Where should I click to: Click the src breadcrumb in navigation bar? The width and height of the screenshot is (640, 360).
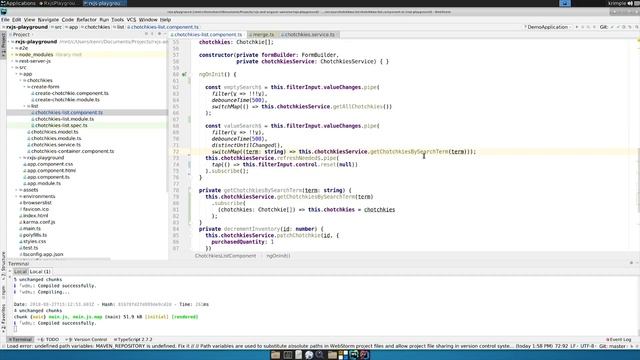(58, 27)
